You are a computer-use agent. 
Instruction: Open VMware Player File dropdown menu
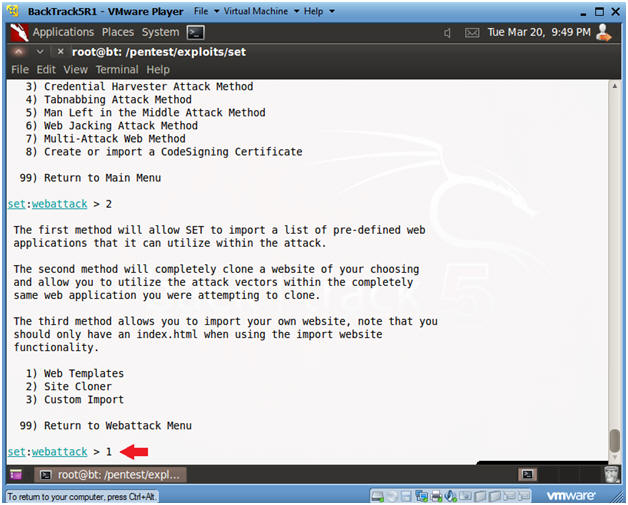(206, 11)
